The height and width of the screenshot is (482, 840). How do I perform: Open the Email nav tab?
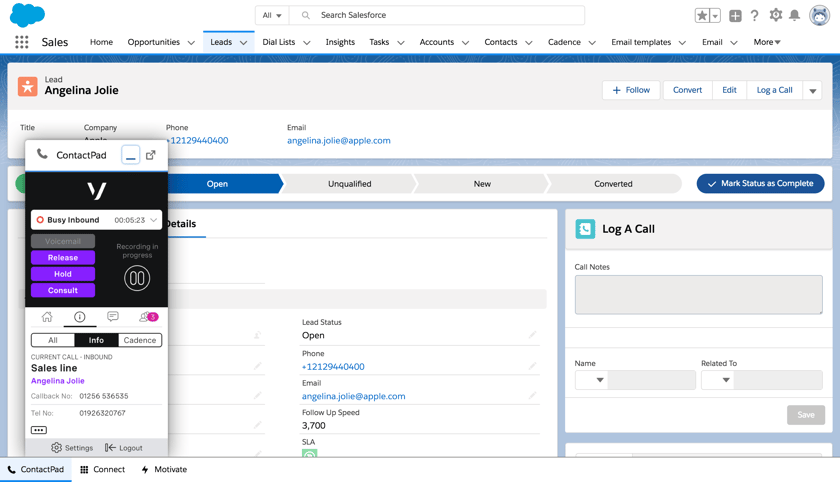[712, 42]
